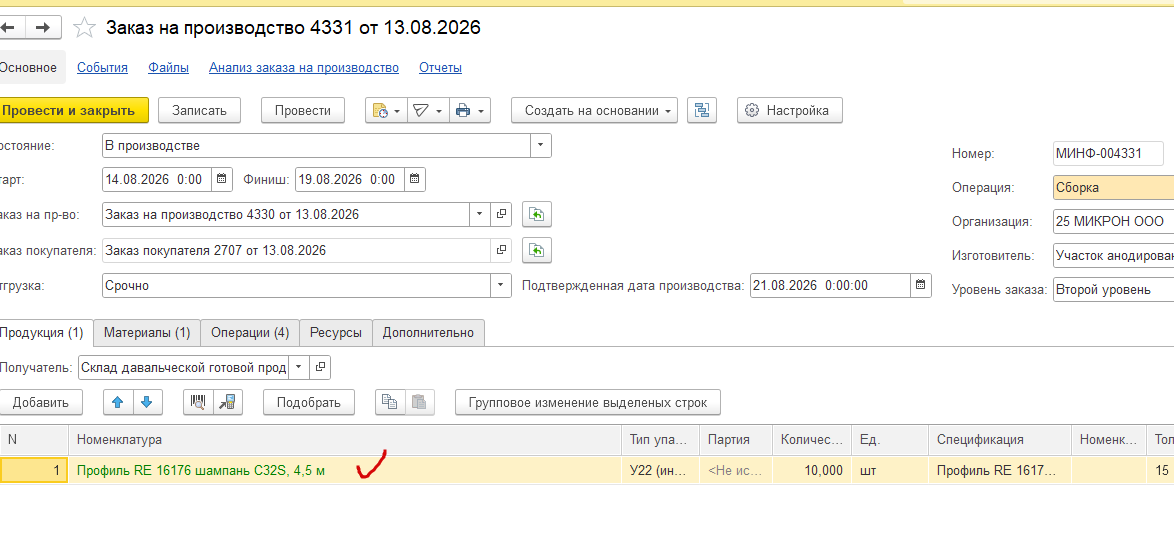Click the Изготовитель field

click(x=1113, y=255)
